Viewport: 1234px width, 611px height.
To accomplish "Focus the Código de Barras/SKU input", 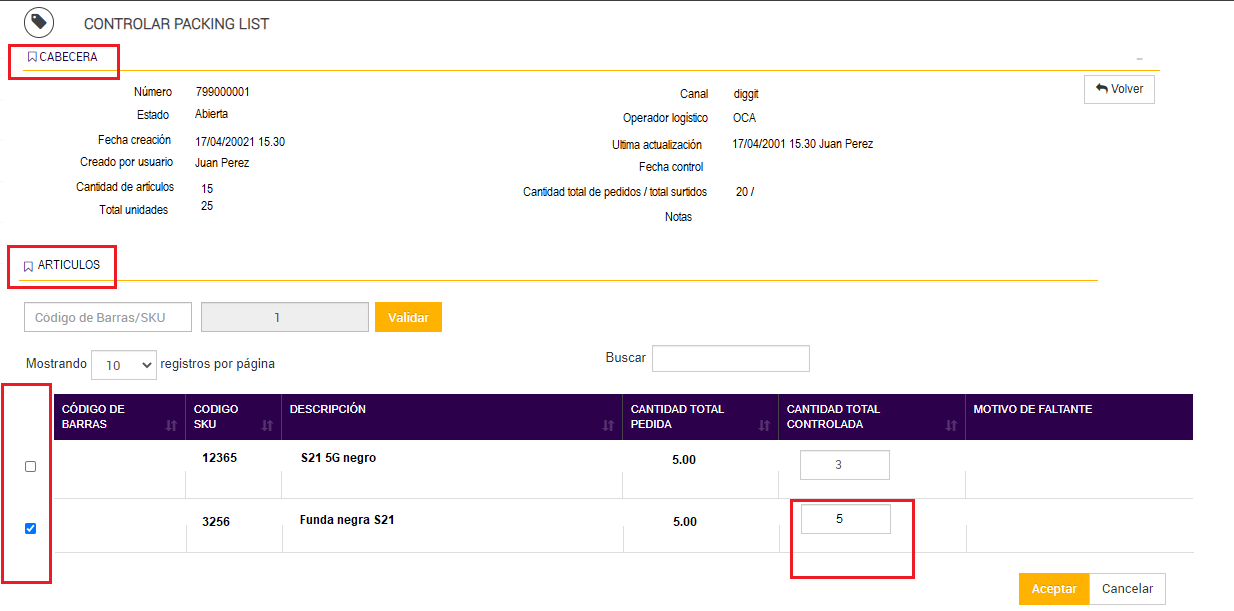I will [108, 317].
